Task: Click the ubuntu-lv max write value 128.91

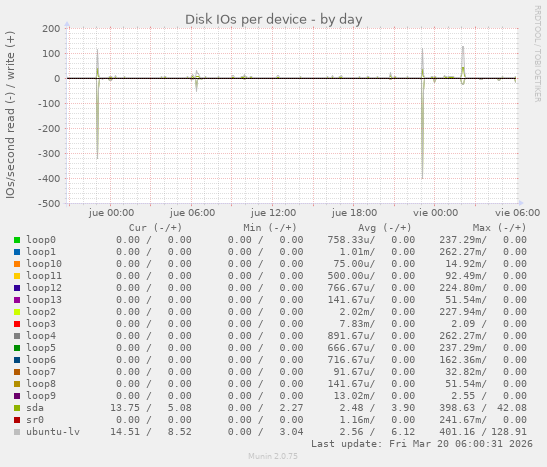Action: click(509, 432)
